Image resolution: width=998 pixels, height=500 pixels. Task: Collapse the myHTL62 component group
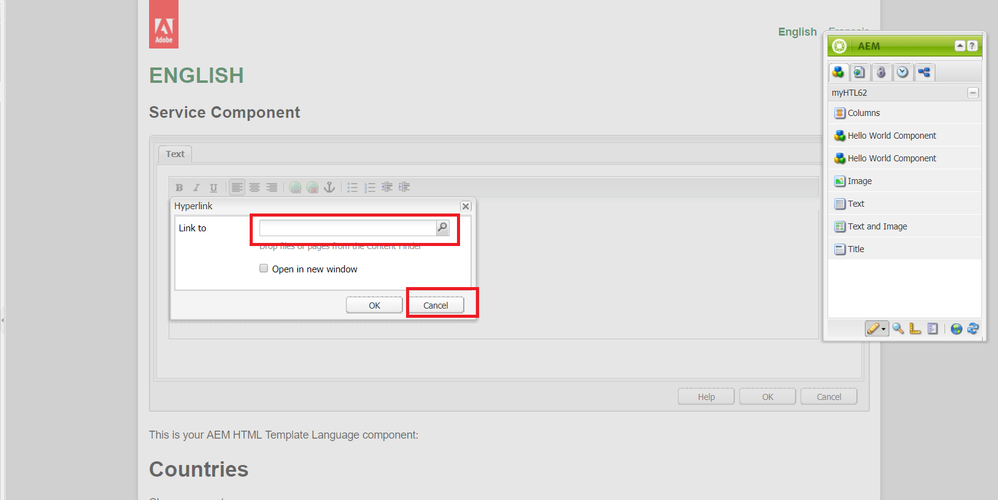972,93
